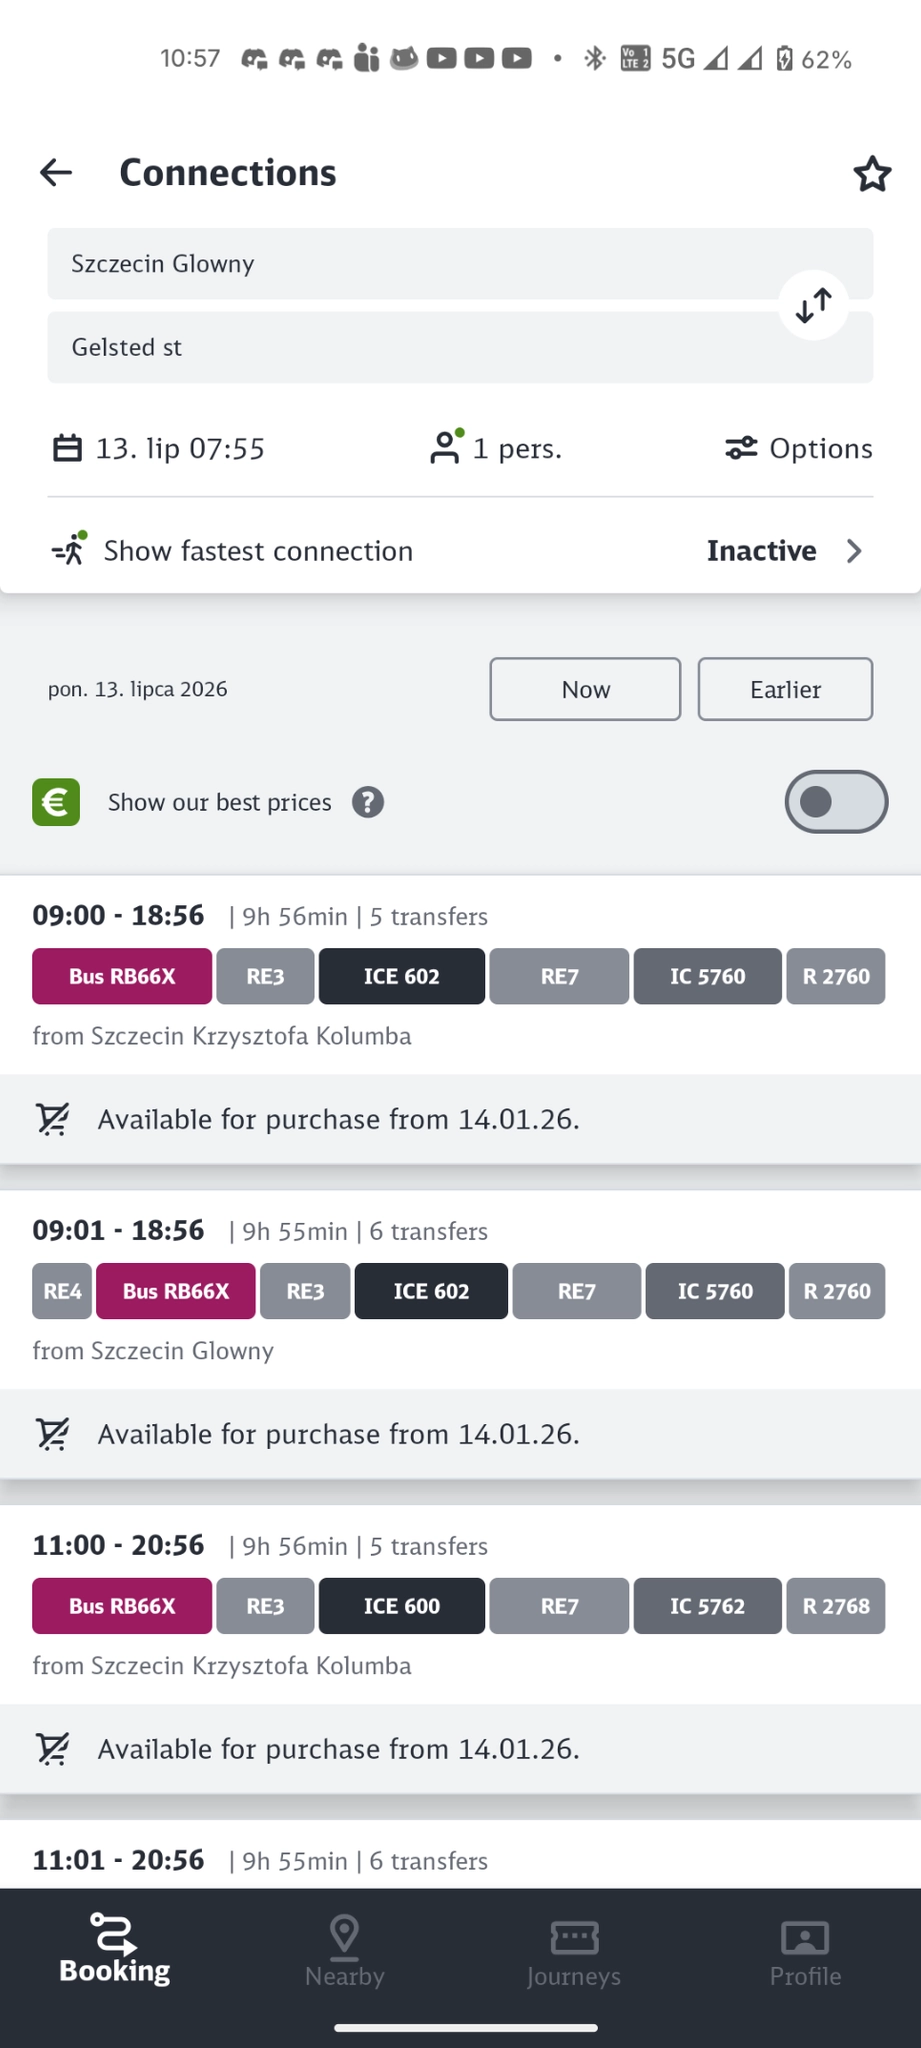Image resolution: width=921 pixels, height=2048 pixels.
Task: Swap origin and destination stations
Action: point(814,305)
